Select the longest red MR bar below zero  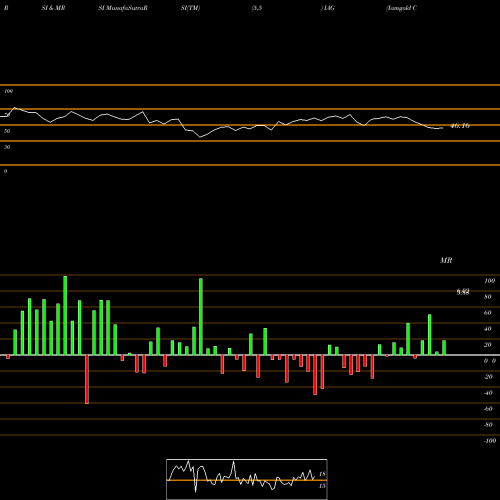point(87,379)
